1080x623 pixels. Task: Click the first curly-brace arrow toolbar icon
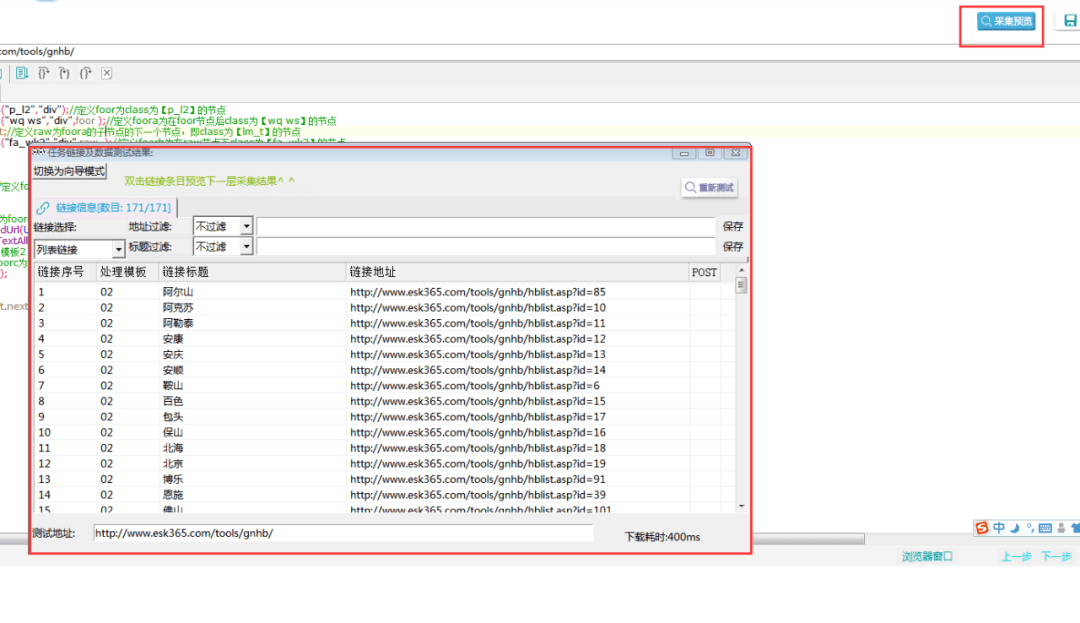pos(43,73)
